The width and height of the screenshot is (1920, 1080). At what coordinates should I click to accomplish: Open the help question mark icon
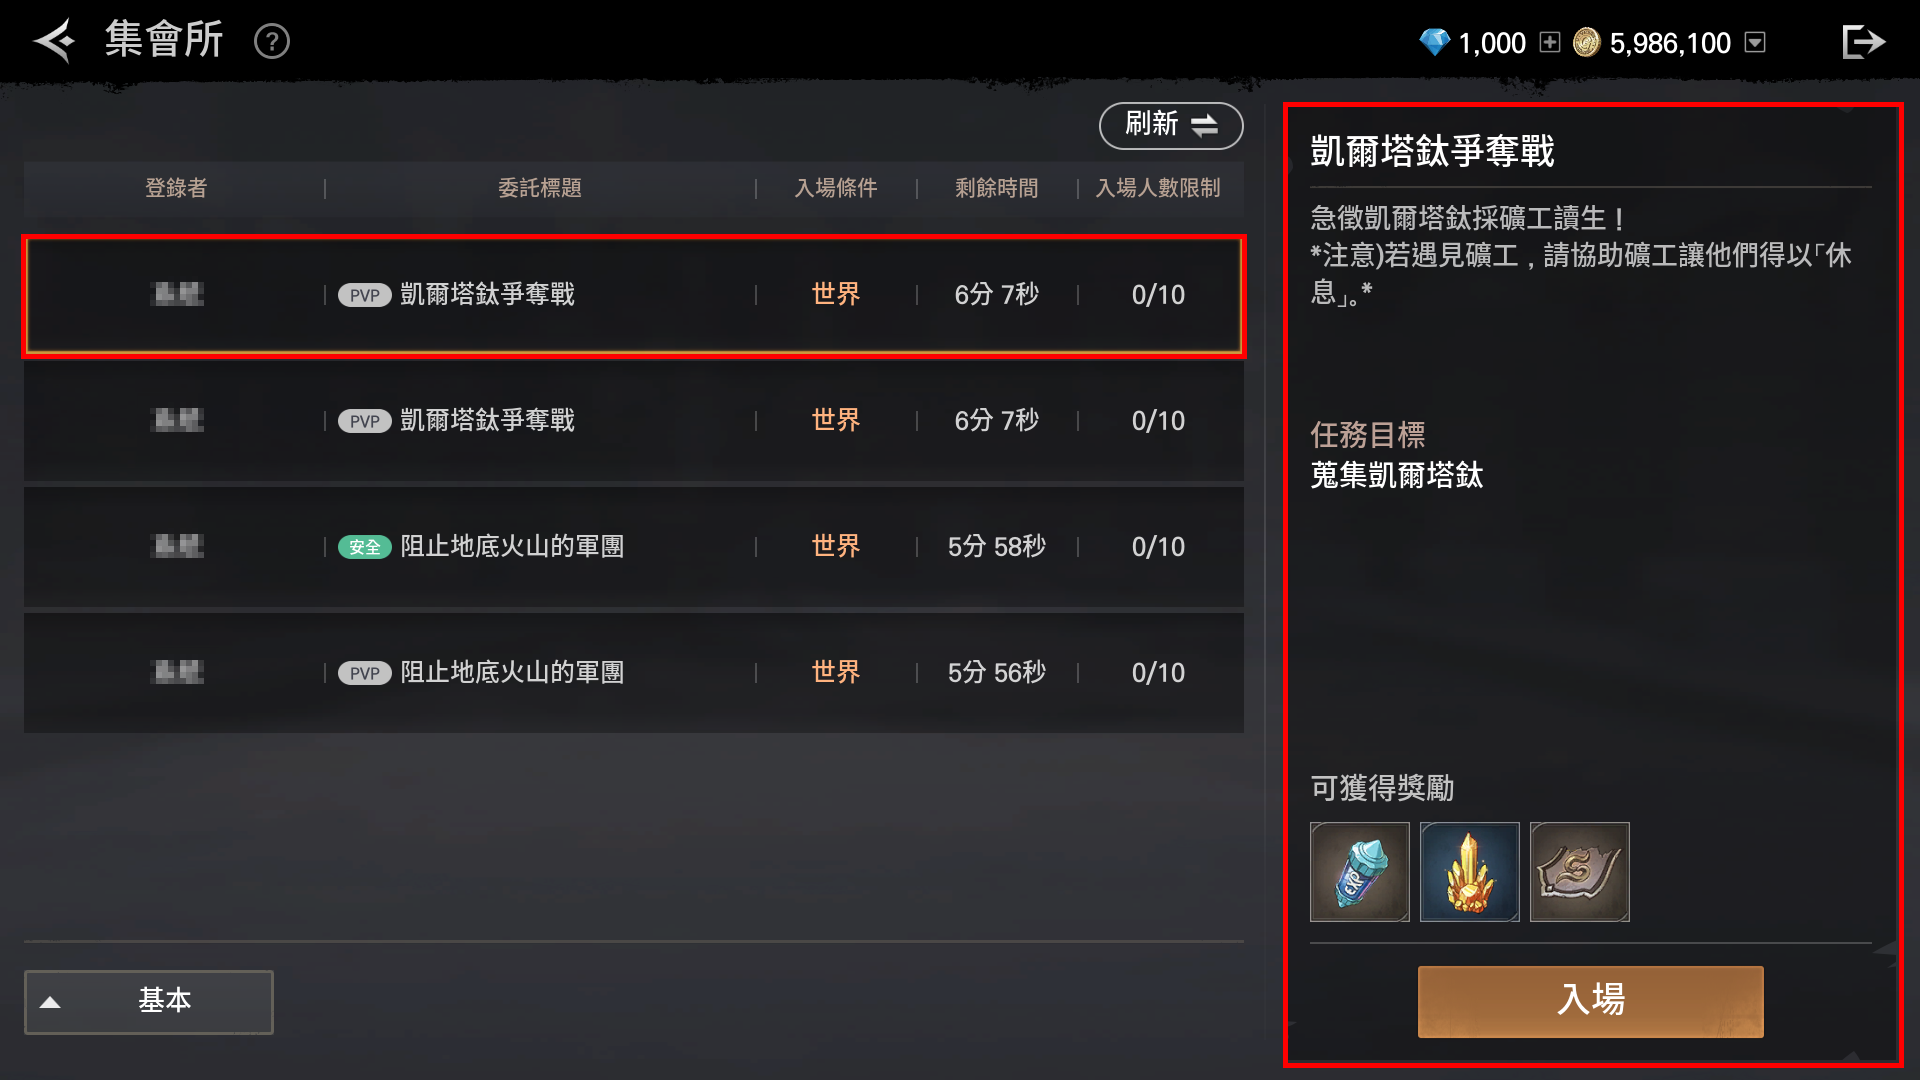(x=272, y=41)
